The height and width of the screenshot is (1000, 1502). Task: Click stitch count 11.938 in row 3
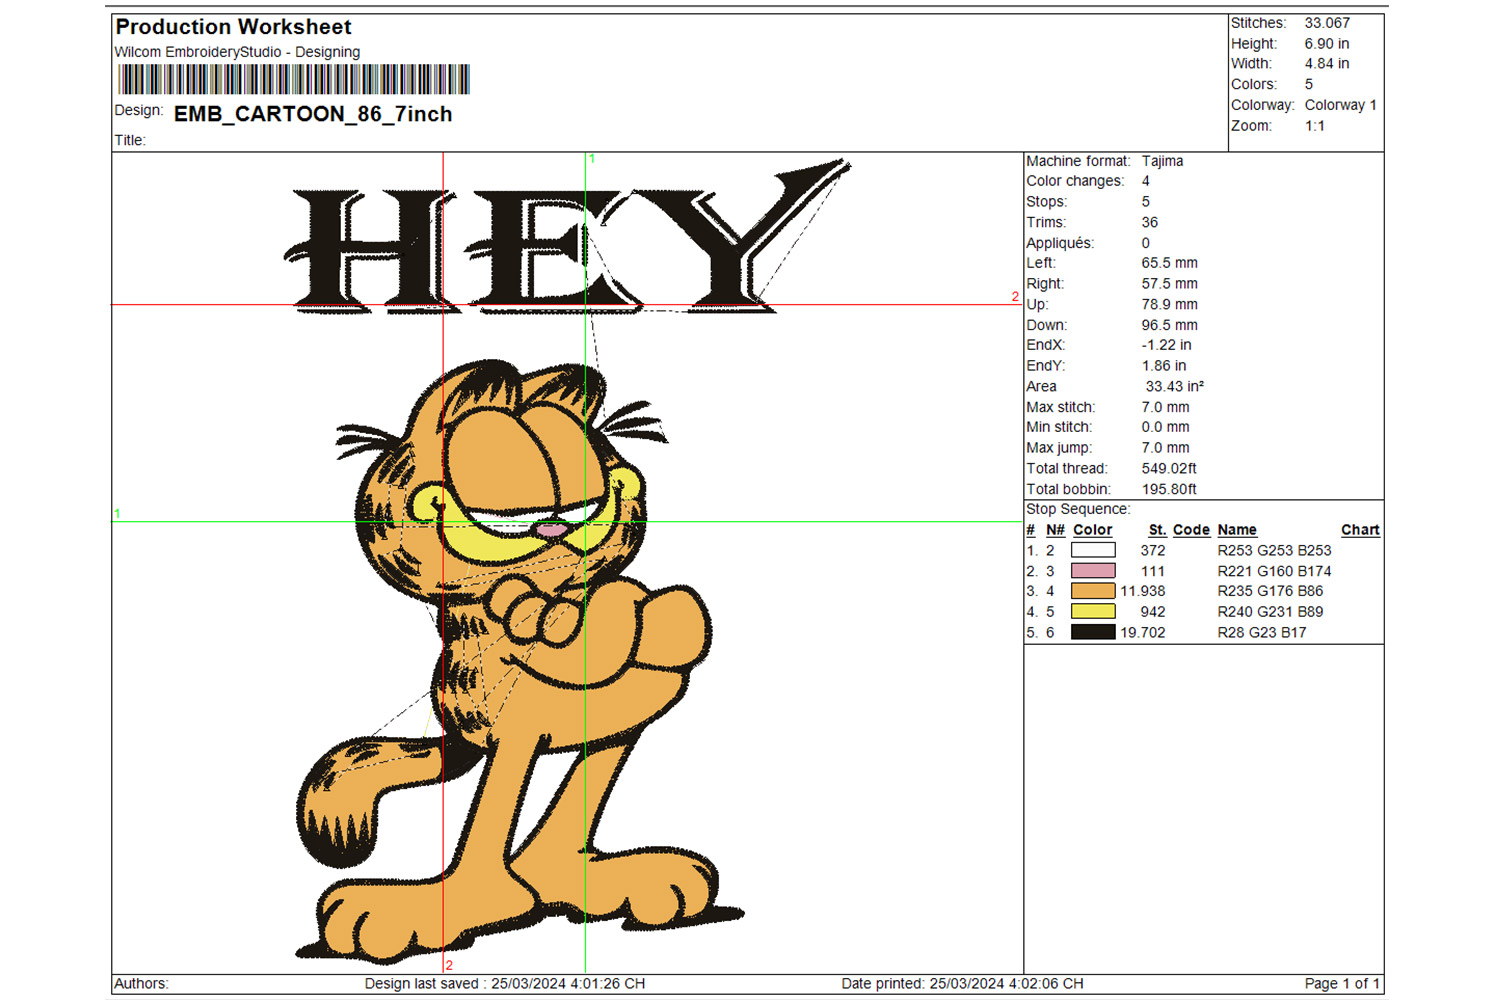pos(1142,591)
